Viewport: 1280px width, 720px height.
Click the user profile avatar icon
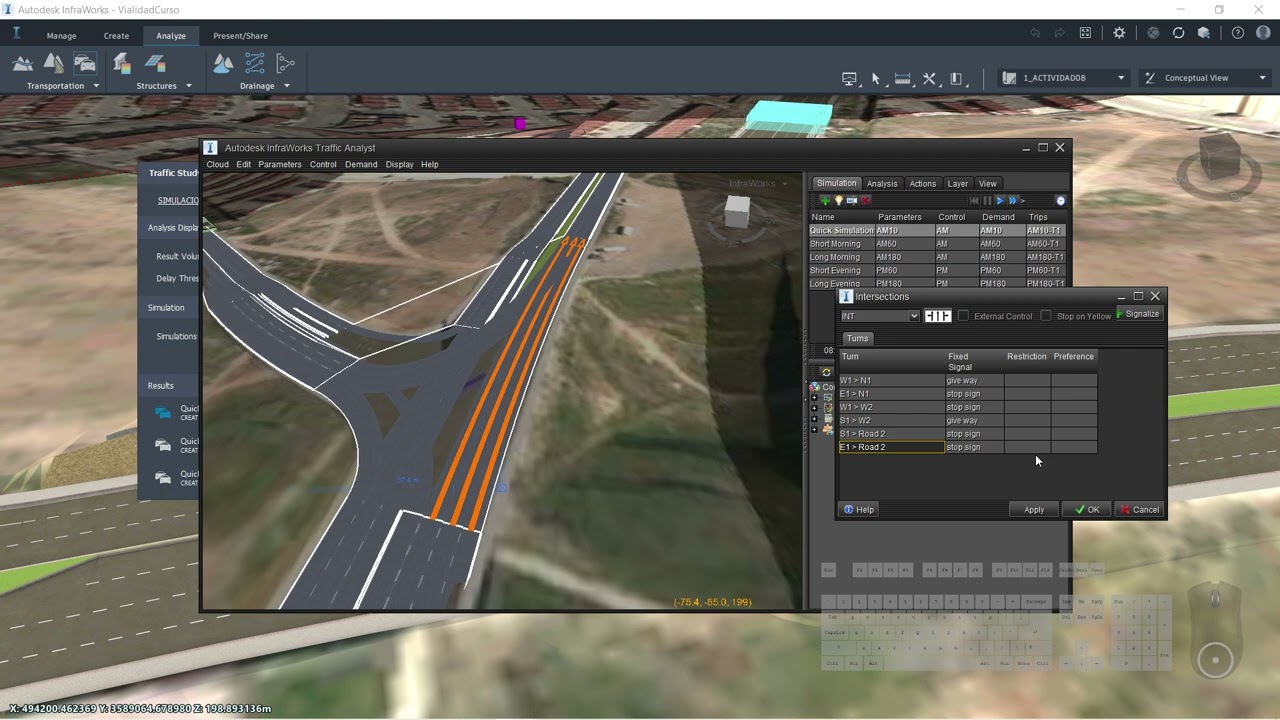pos(1263,33)
